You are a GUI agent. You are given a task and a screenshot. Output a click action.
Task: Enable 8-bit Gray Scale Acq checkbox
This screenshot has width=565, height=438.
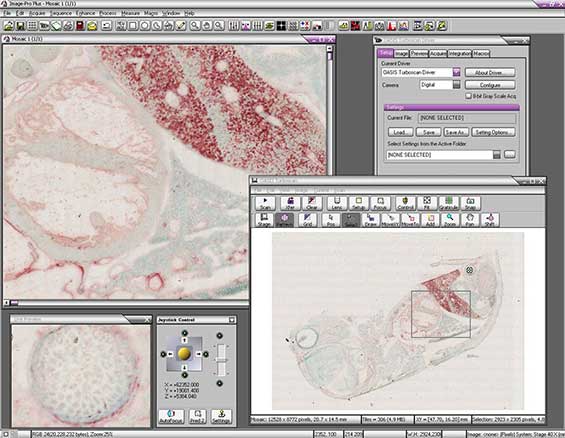pos(468,96)
